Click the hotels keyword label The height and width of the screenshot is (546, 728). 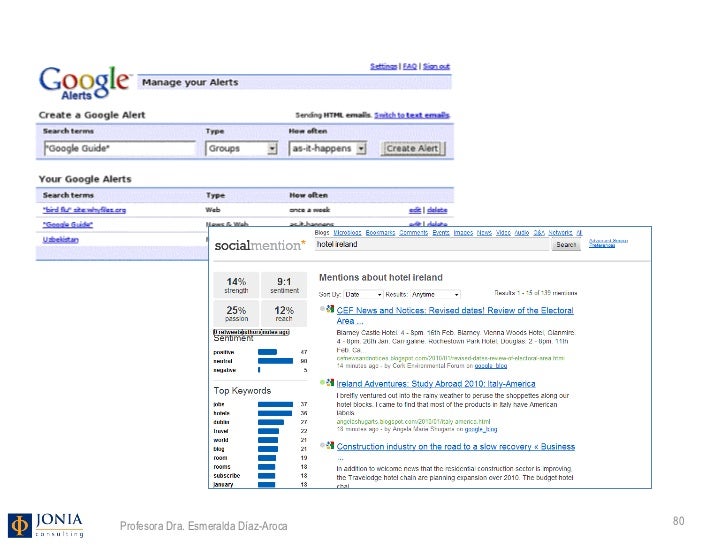221,413
